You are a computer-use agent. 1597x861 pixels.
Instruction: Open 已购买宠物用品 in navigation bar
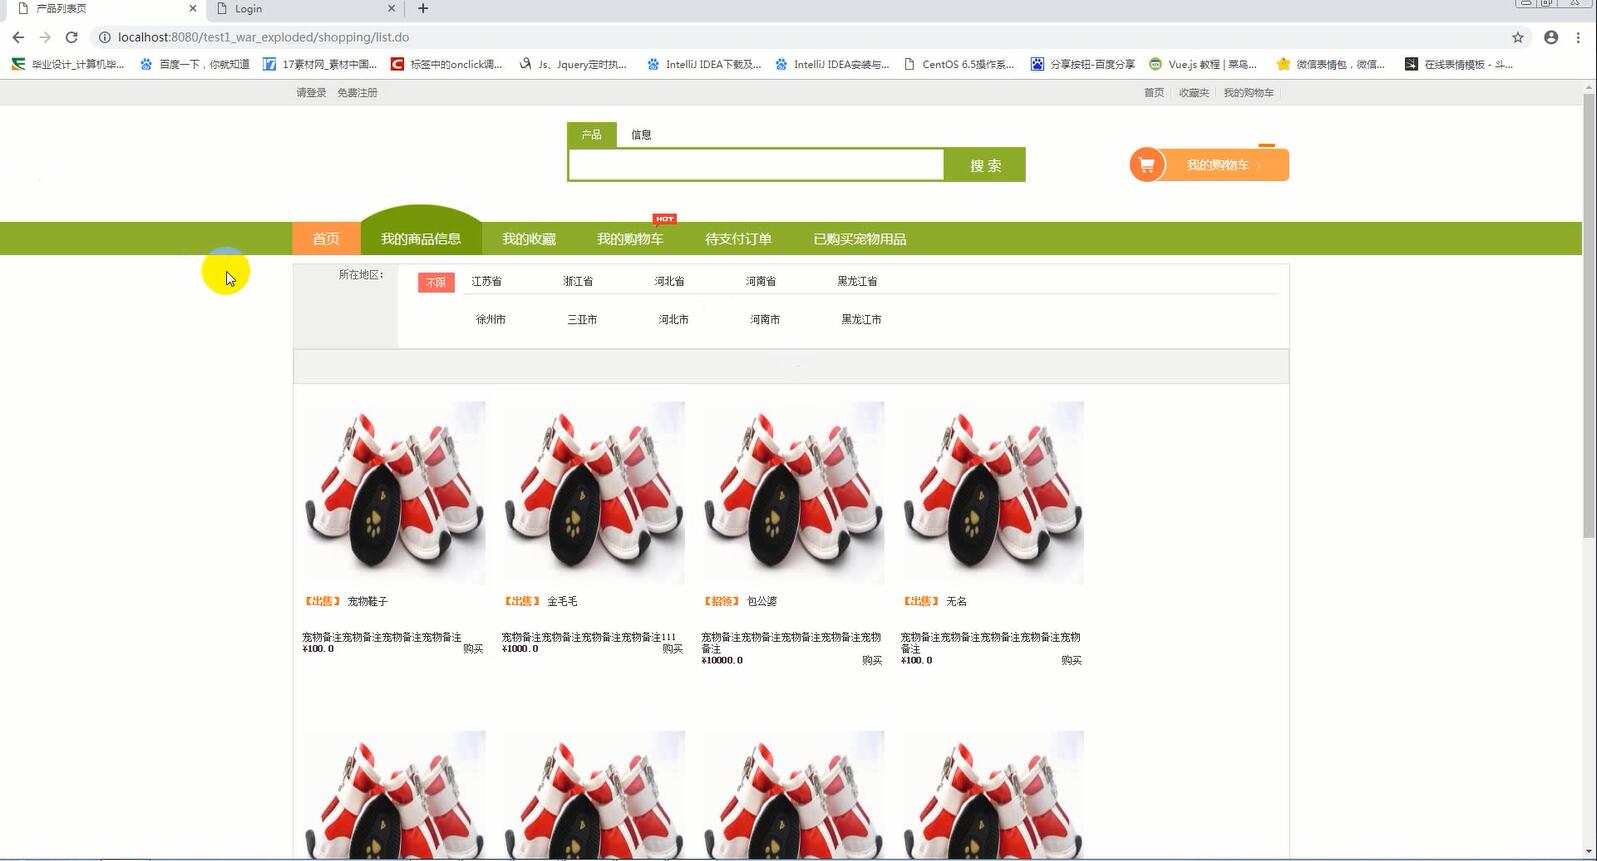(x=860, y=239)
